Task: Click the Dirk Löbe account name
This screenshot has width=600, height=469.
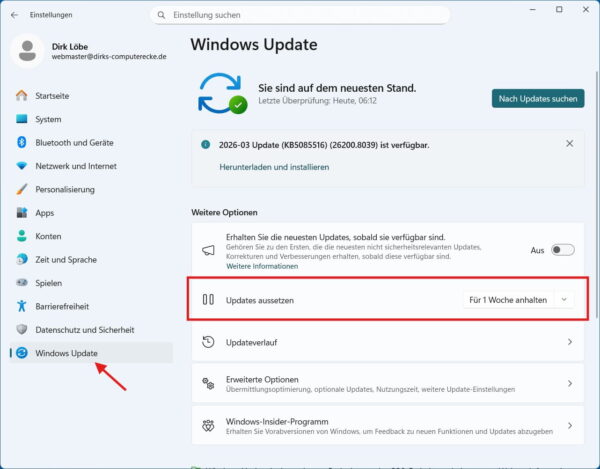Action: click(x=70, y=46)
